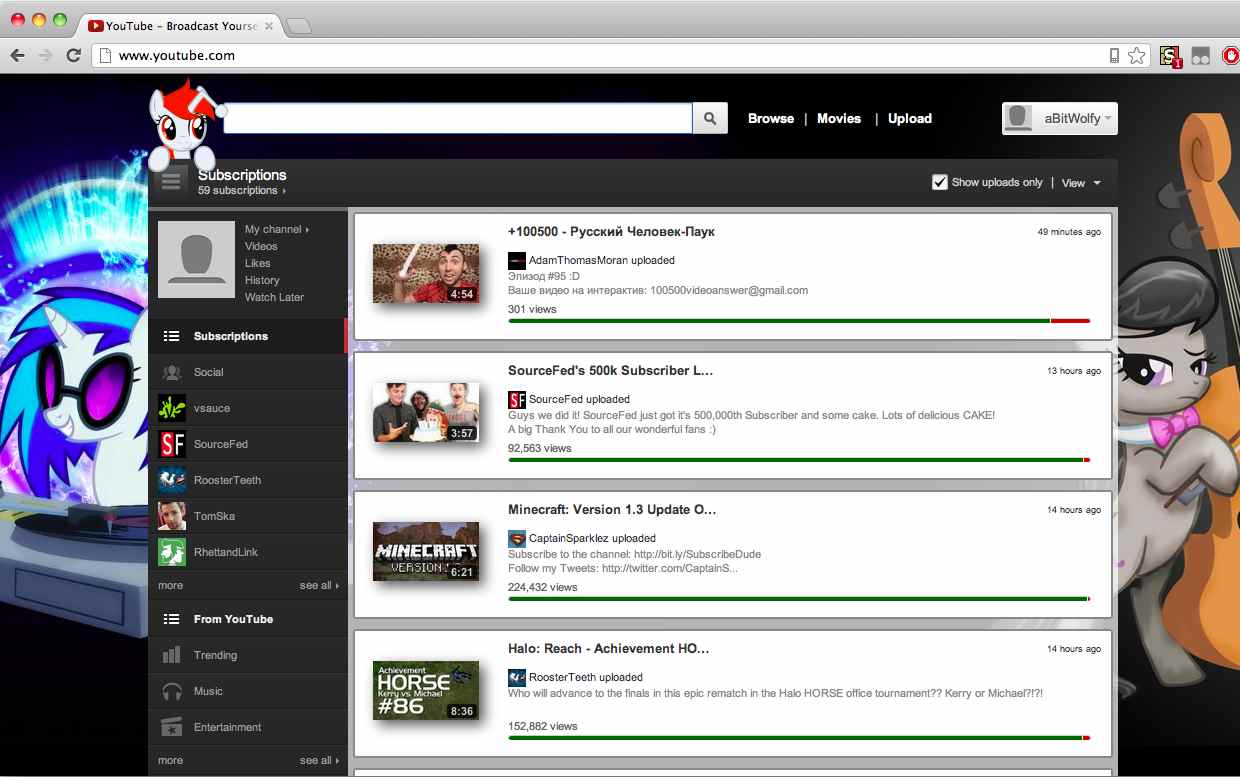1240x777 pixels.
Task: Click SourceFed's 500k Subscriber title
Action: (x=610, y=370)
